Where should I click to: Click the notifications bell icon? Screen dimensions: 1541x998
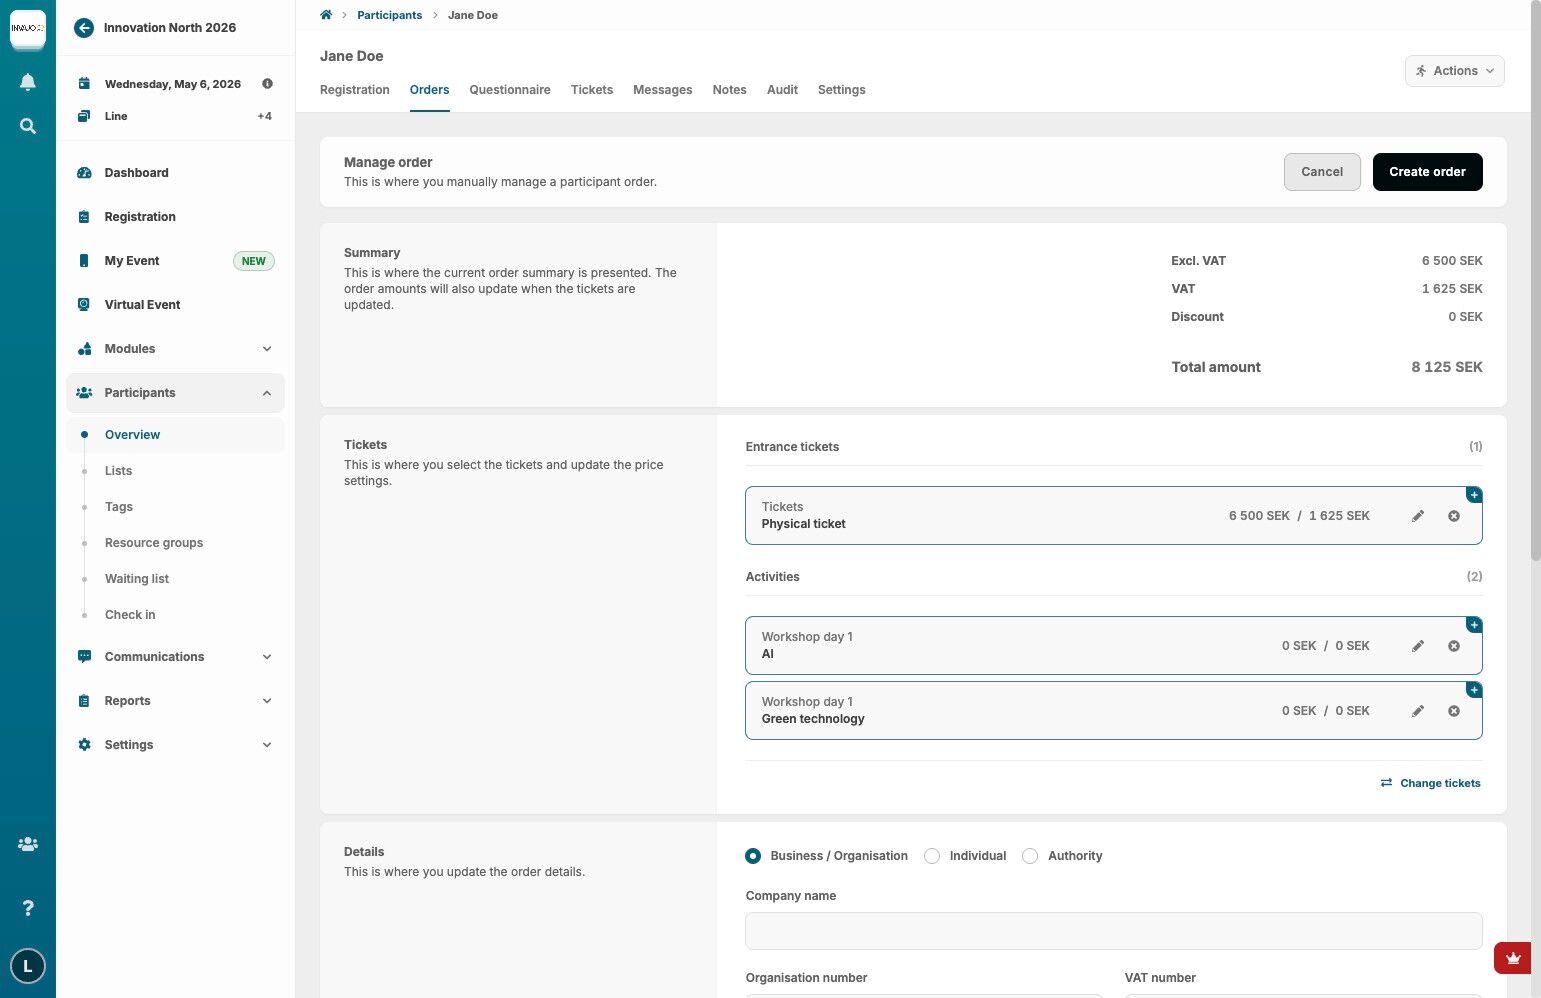[28, 82]
